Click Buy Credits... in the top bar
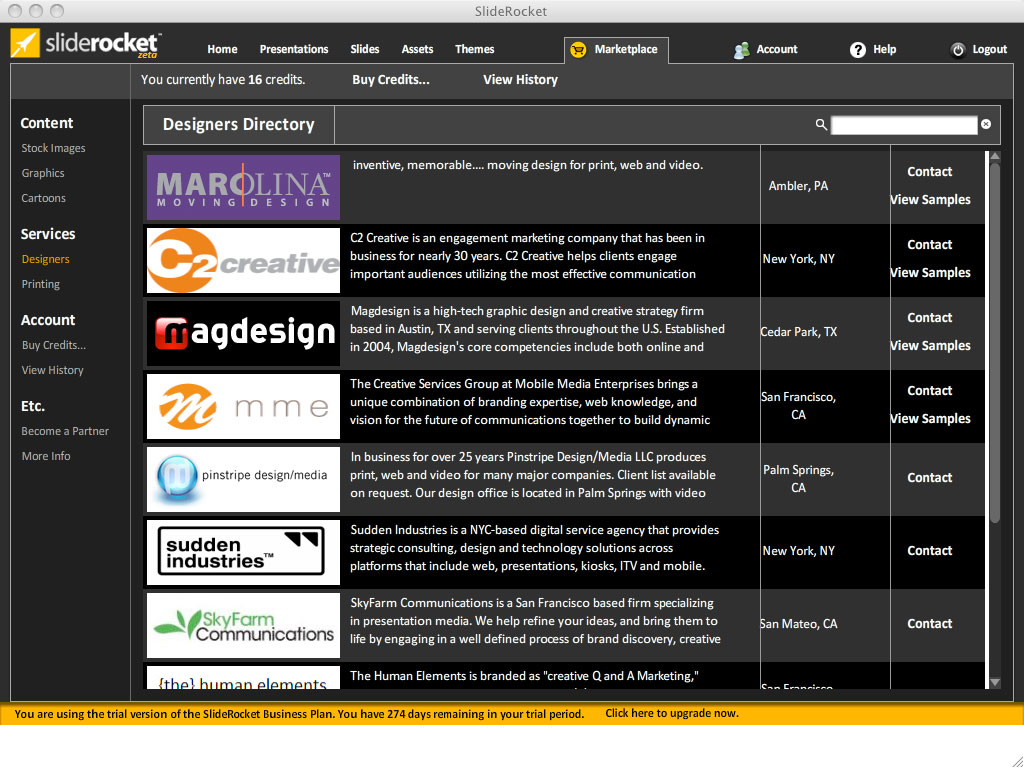 click(x=391, y=80)
